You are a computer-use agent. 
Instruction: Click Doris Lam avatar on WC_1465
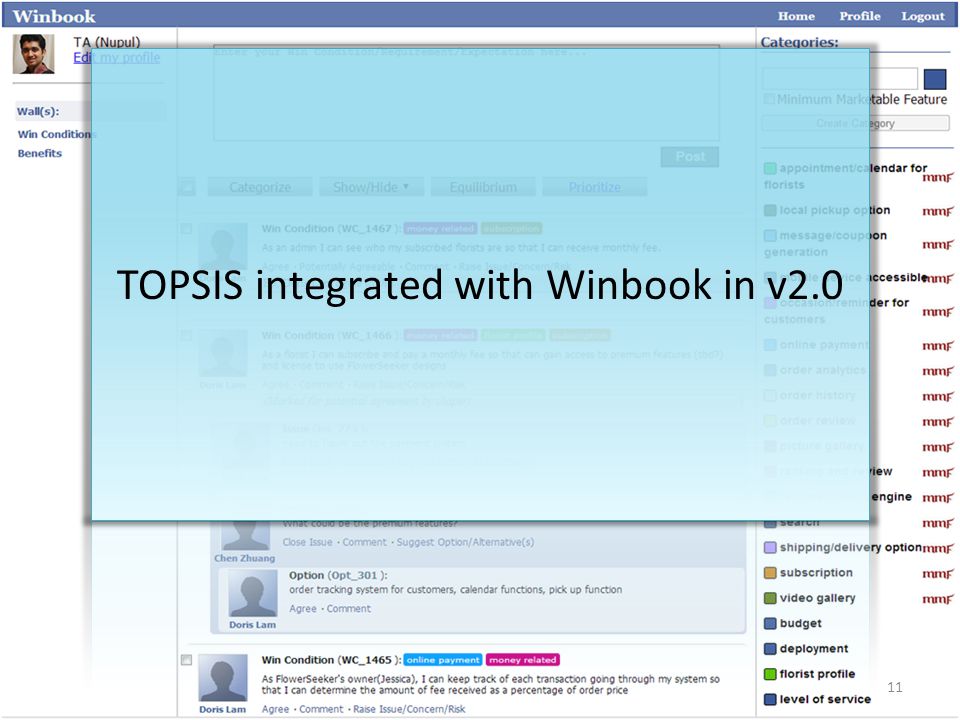pos(223,677)
